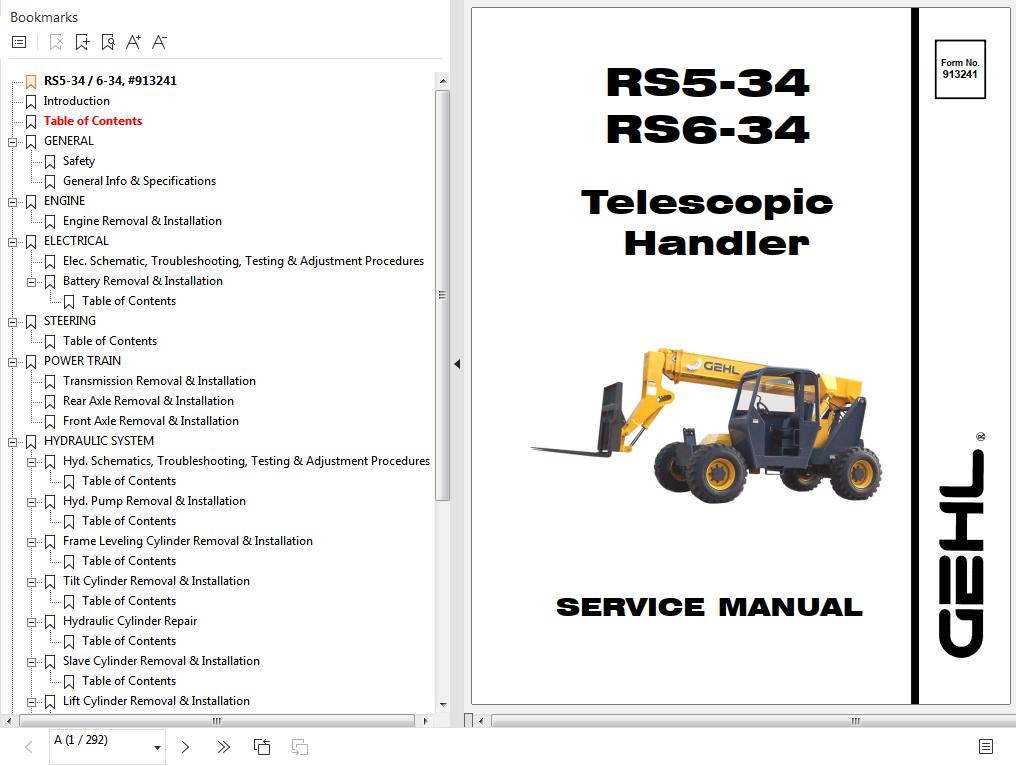Select the Safety bookmark
This screenshot has width=1016, height=766.
coord(79,161)
